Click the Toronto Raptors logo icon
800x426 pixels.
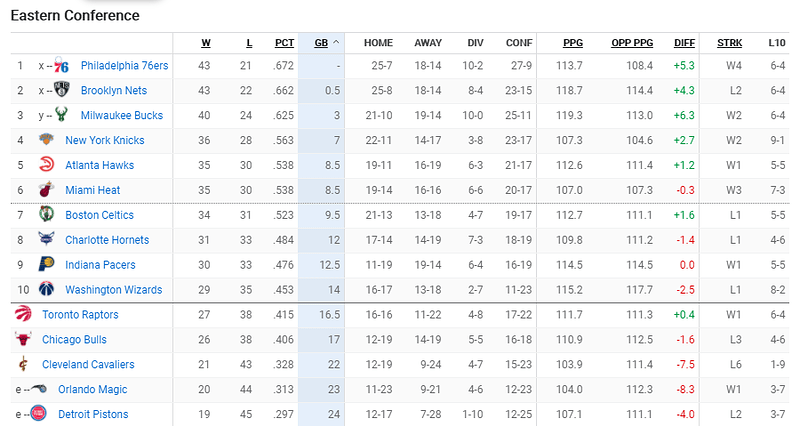23,314
